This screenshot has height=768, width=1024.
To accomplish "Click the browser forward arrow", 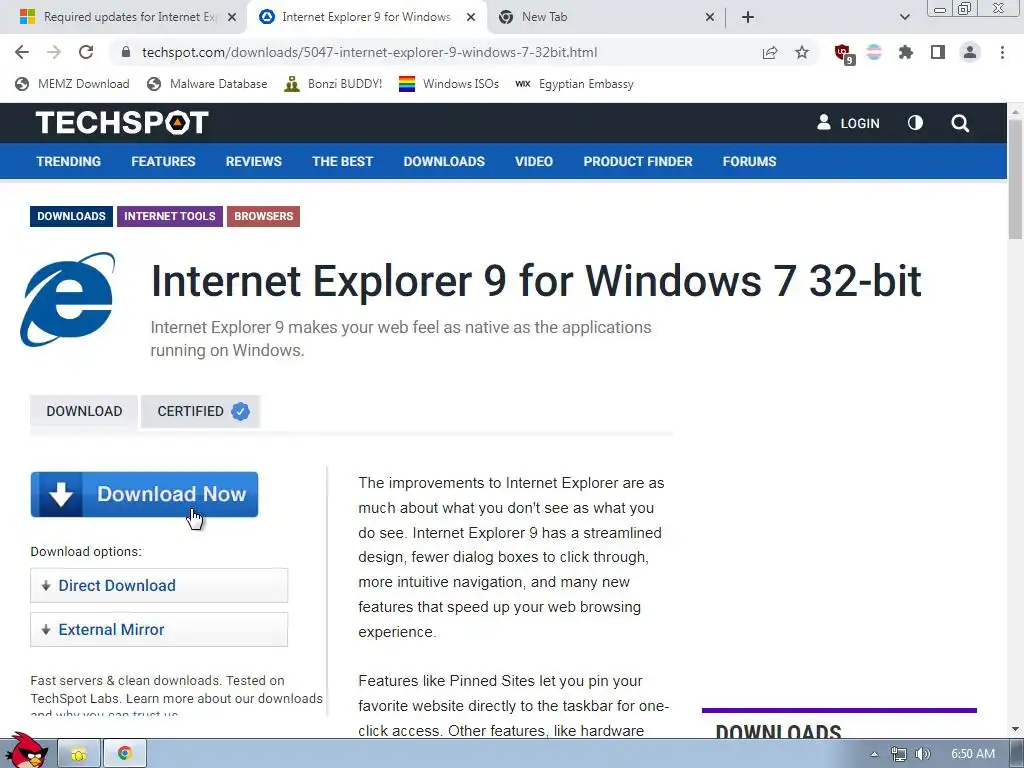I will (54, 52).
